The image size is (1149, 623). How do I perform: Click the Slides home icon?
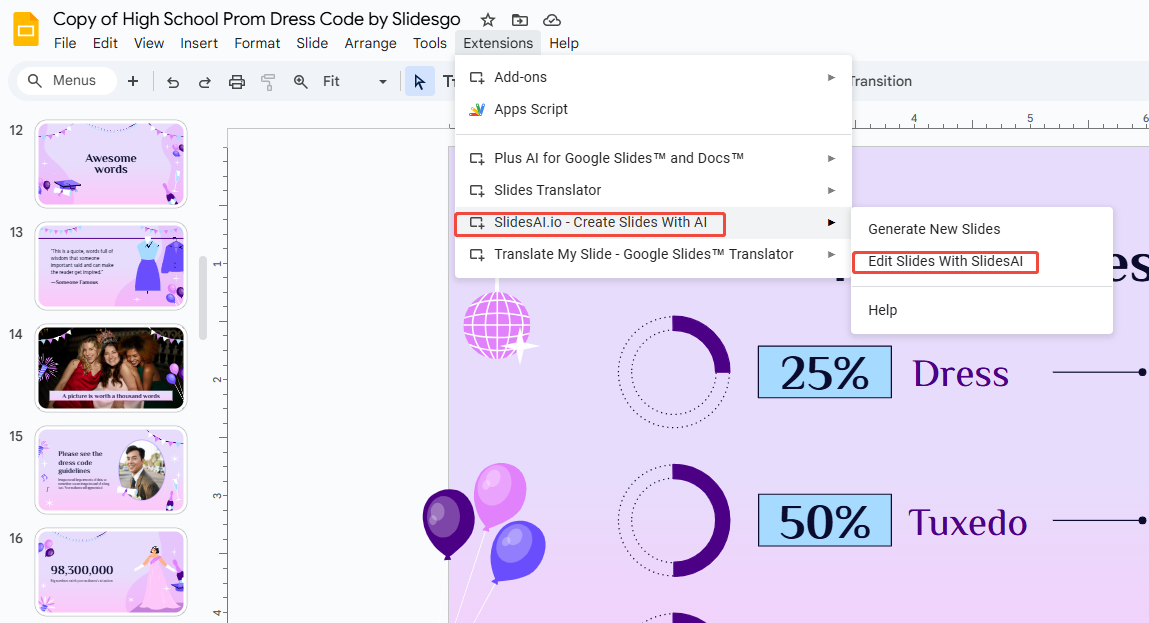click(x=26, y=29)
